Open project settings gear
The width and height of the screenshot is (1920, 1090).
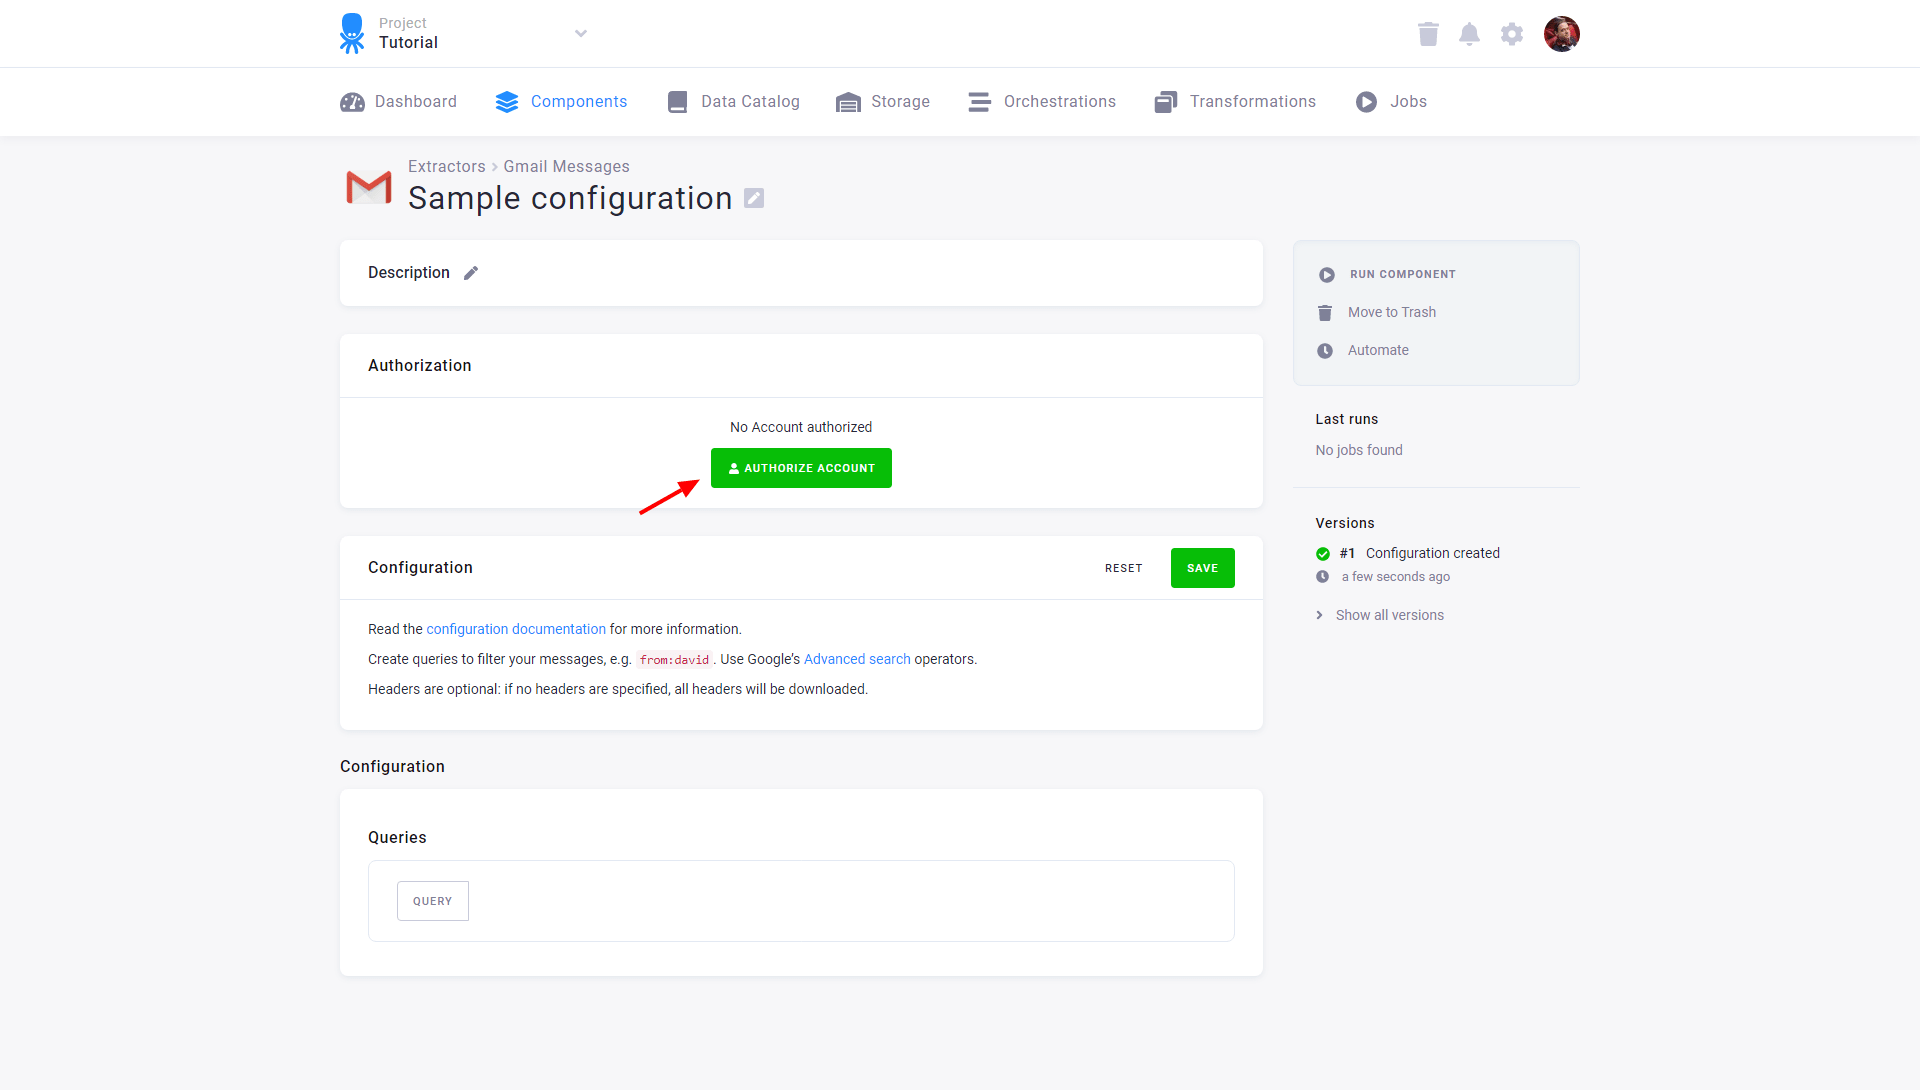(1512, 33)
